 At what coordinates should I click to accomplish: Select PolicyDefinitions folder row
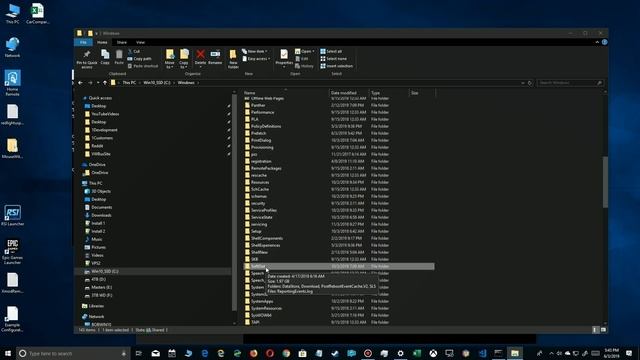339,126
